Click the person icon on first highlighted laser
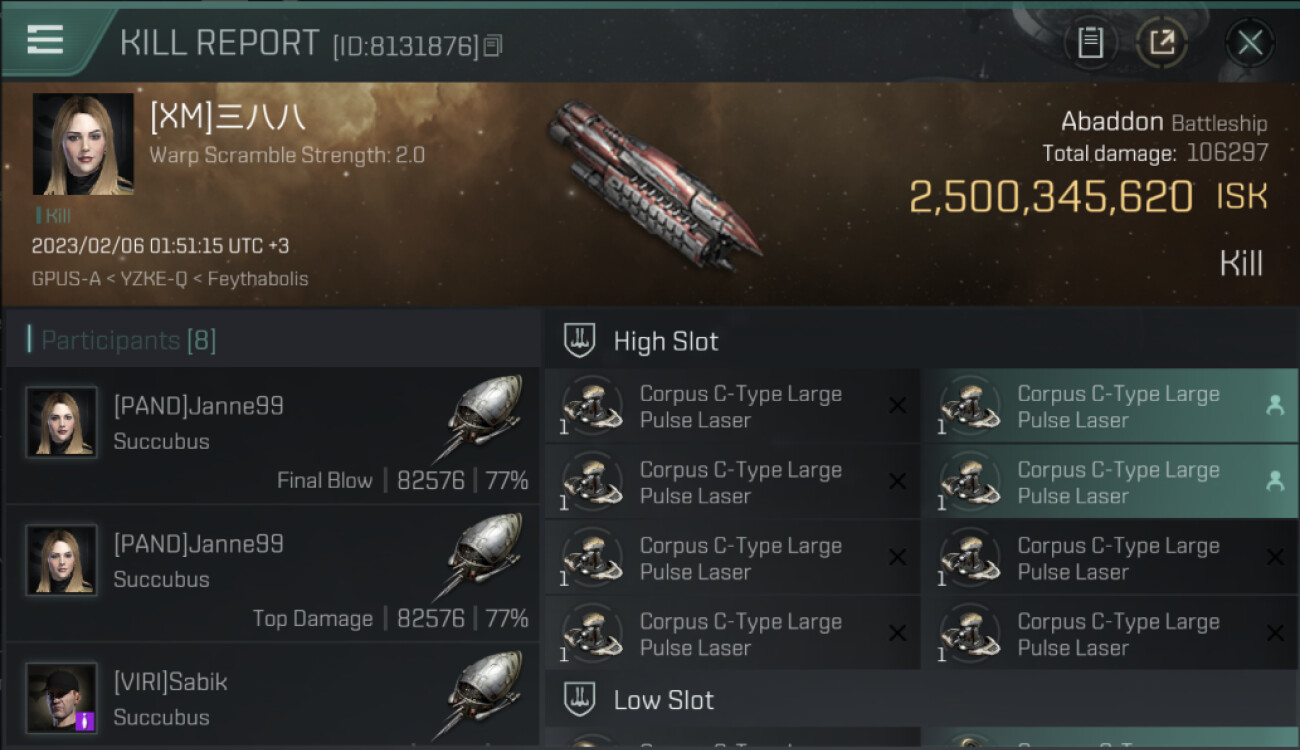Screen dimensions: 1300x750 tap(1274, 406)
